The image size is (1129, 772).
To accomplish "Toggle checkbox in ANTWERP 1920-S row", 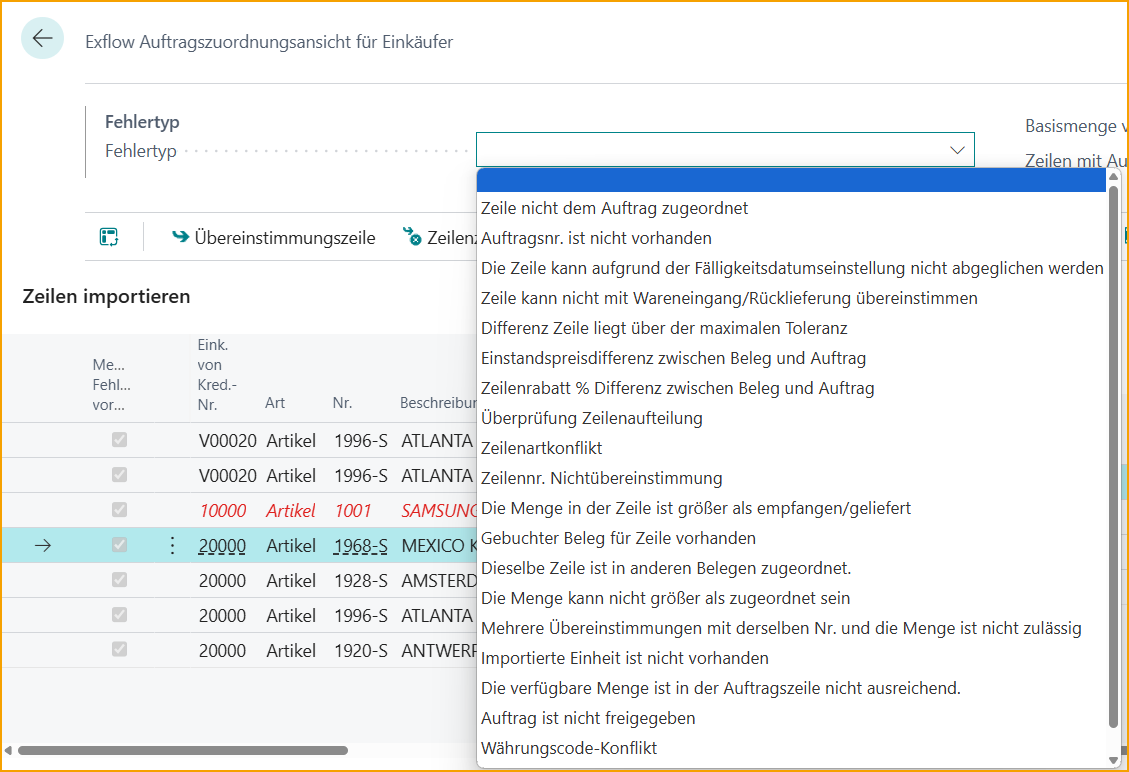I will click(x=119, y=650).
